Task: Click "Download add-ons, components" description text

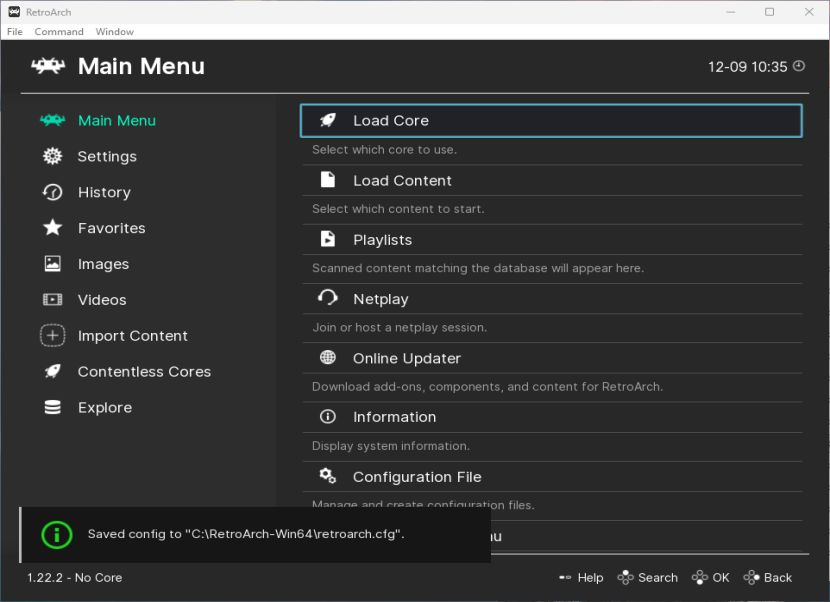Action: (x=488, y=387)
